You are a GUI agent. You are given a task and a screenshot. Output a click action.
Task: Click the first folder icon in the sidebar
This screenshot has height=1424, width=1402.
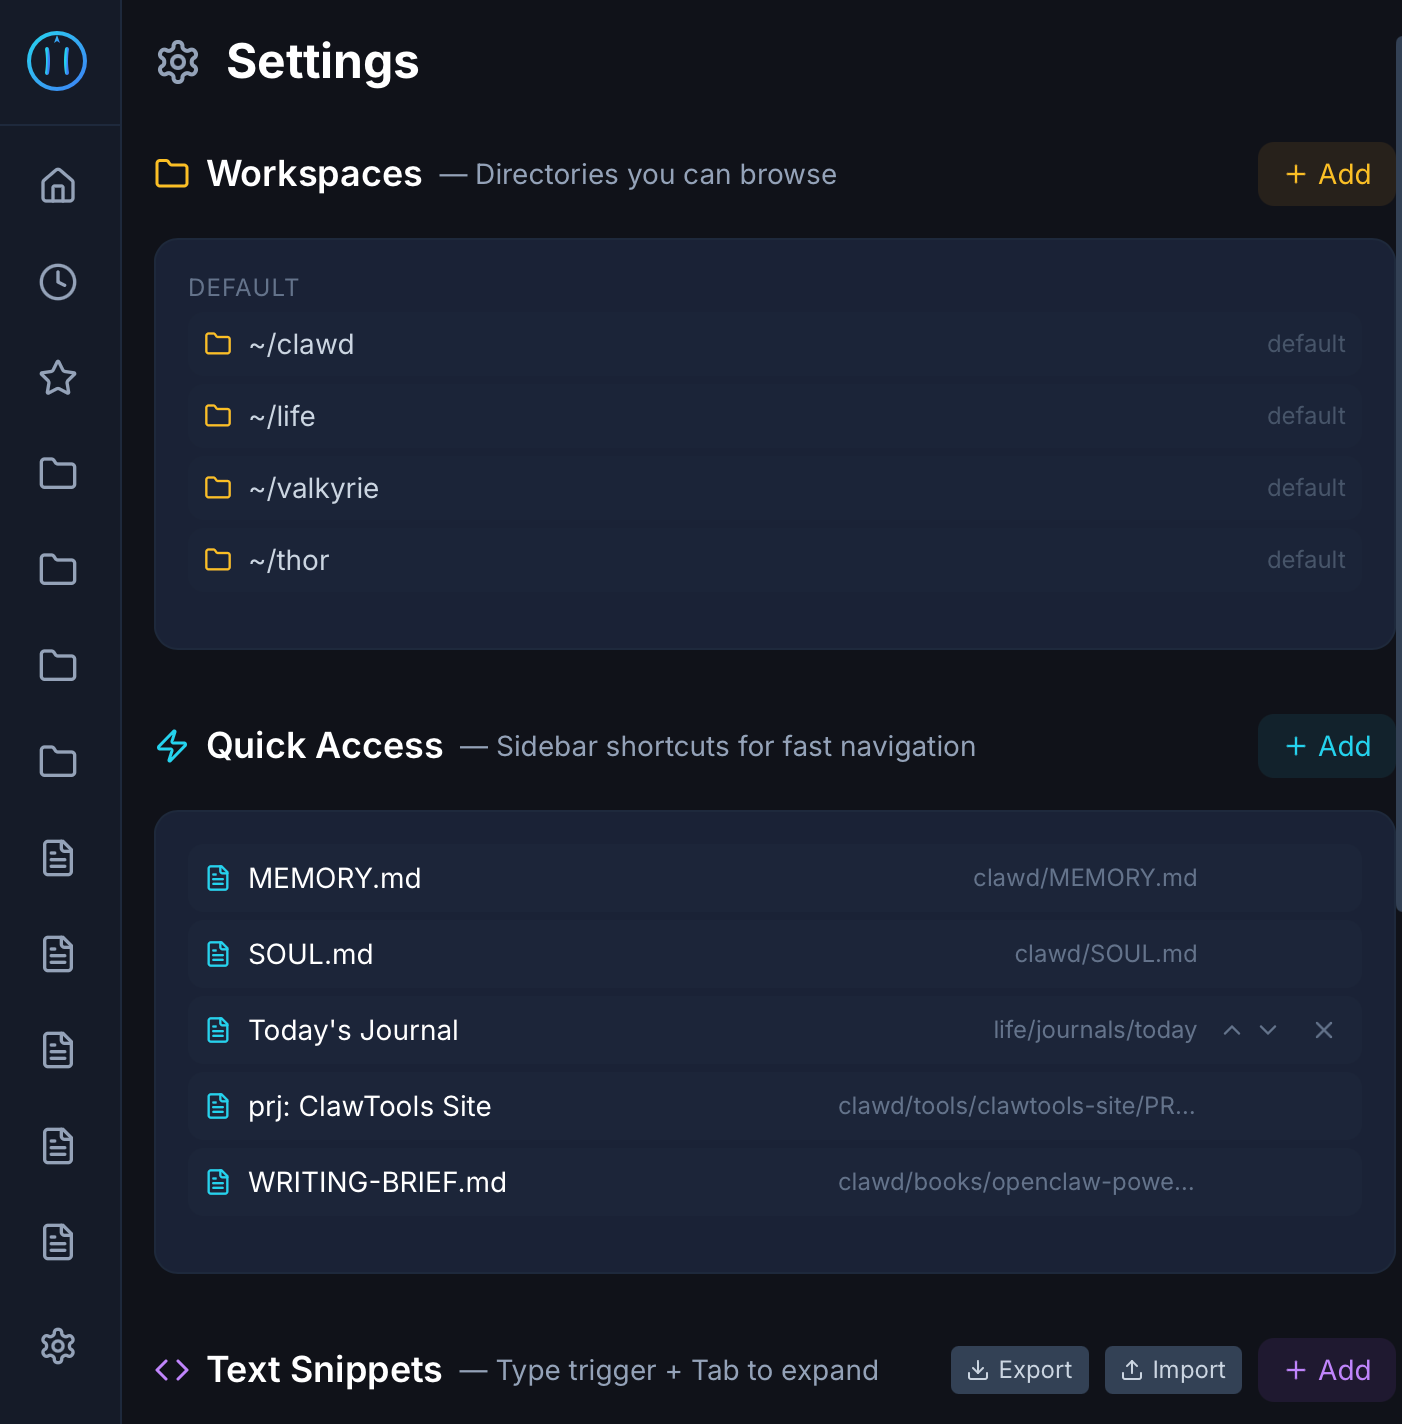pos(57,474)
